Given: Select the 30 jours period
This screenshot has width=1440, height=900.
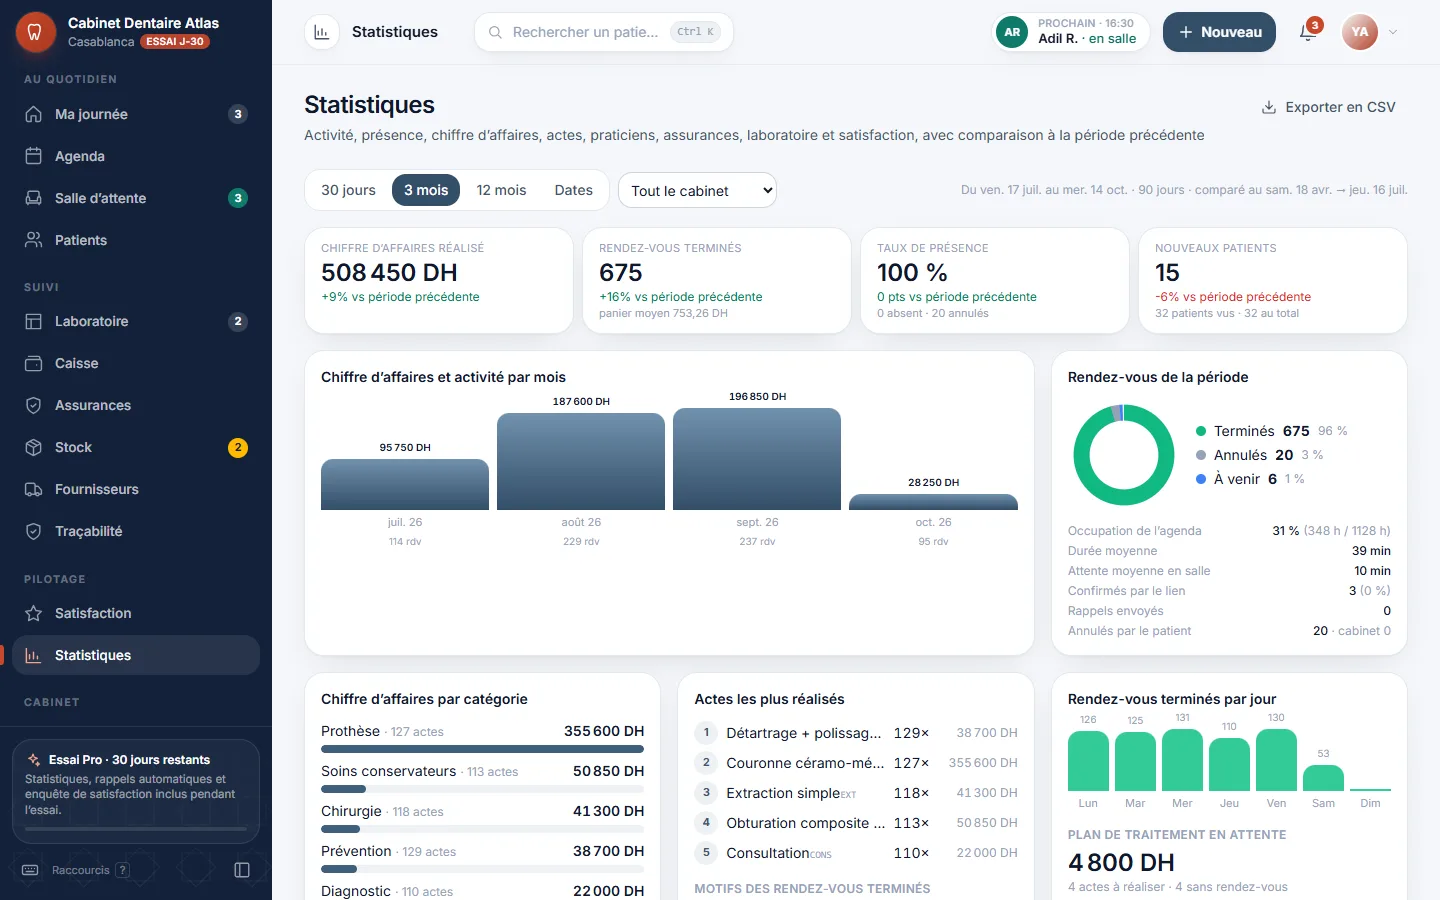Looking at the screenshot, I should point(348,190).
